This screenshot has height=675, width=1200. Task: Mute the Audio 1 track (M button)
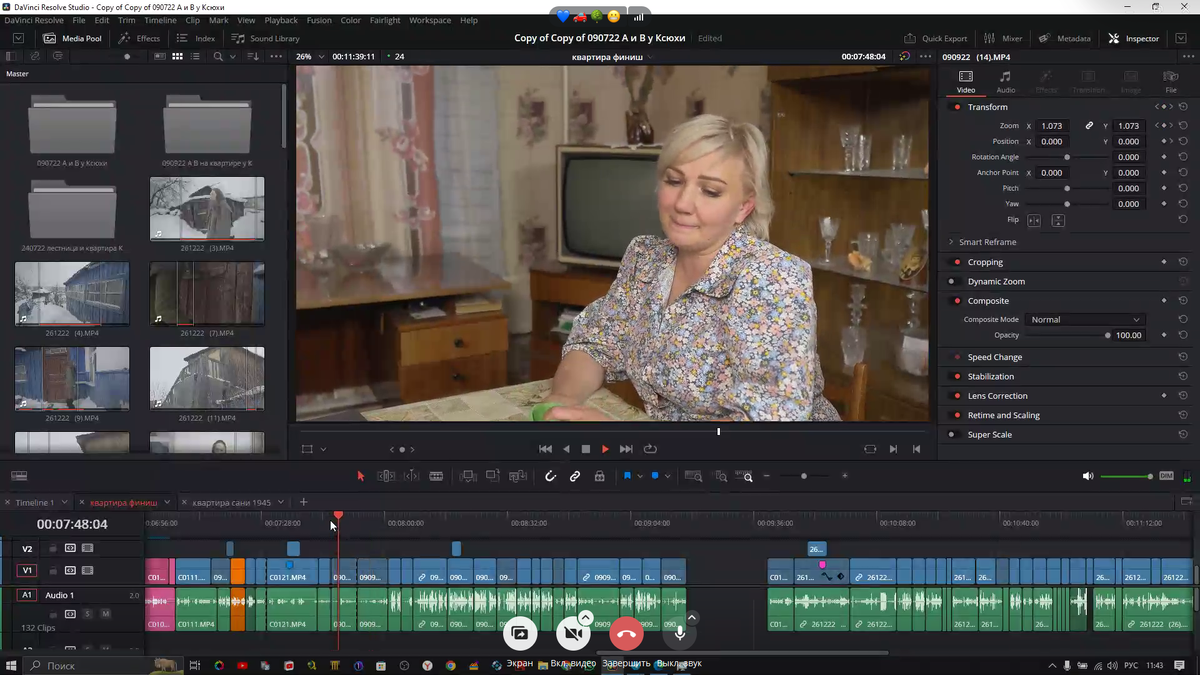tap(105, 614)
